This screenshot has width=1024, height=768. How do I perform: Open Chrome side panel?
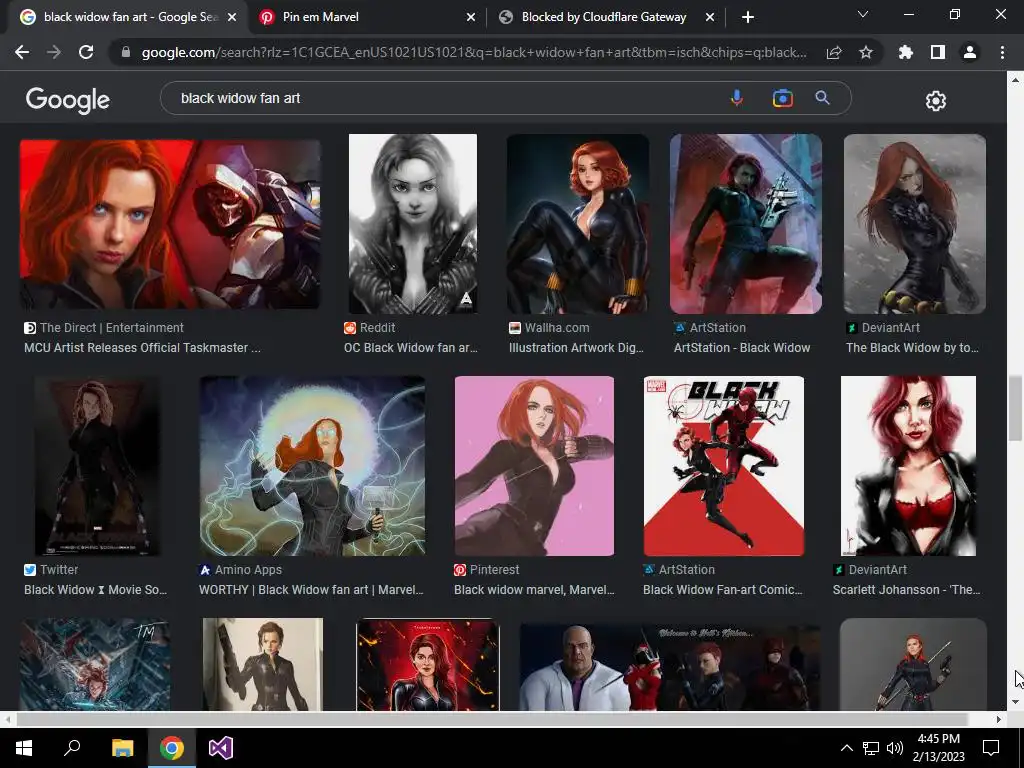(x=937, y=52)
